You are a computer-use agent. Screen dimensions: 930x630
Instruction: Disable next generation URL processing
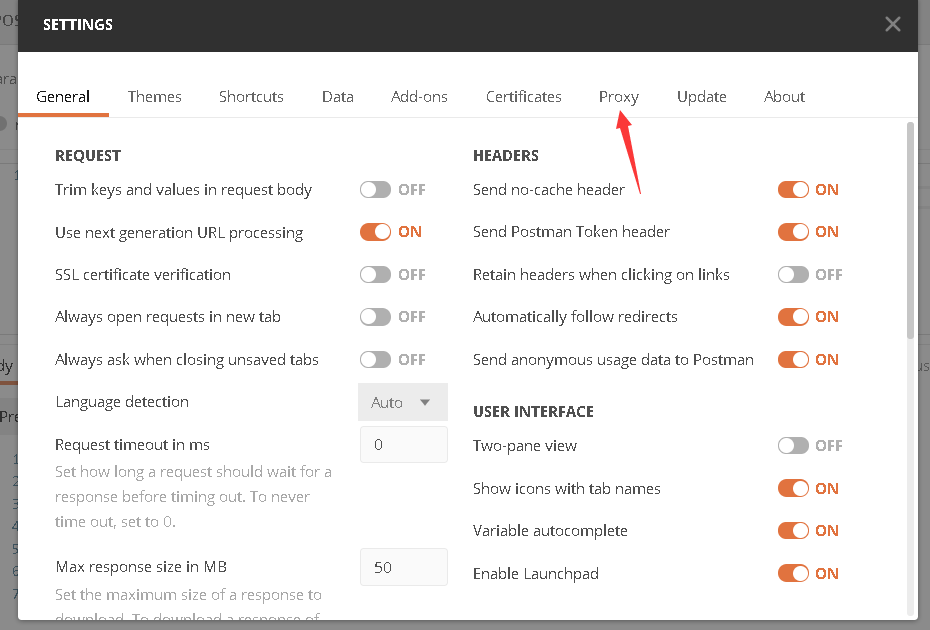[378, 231]
